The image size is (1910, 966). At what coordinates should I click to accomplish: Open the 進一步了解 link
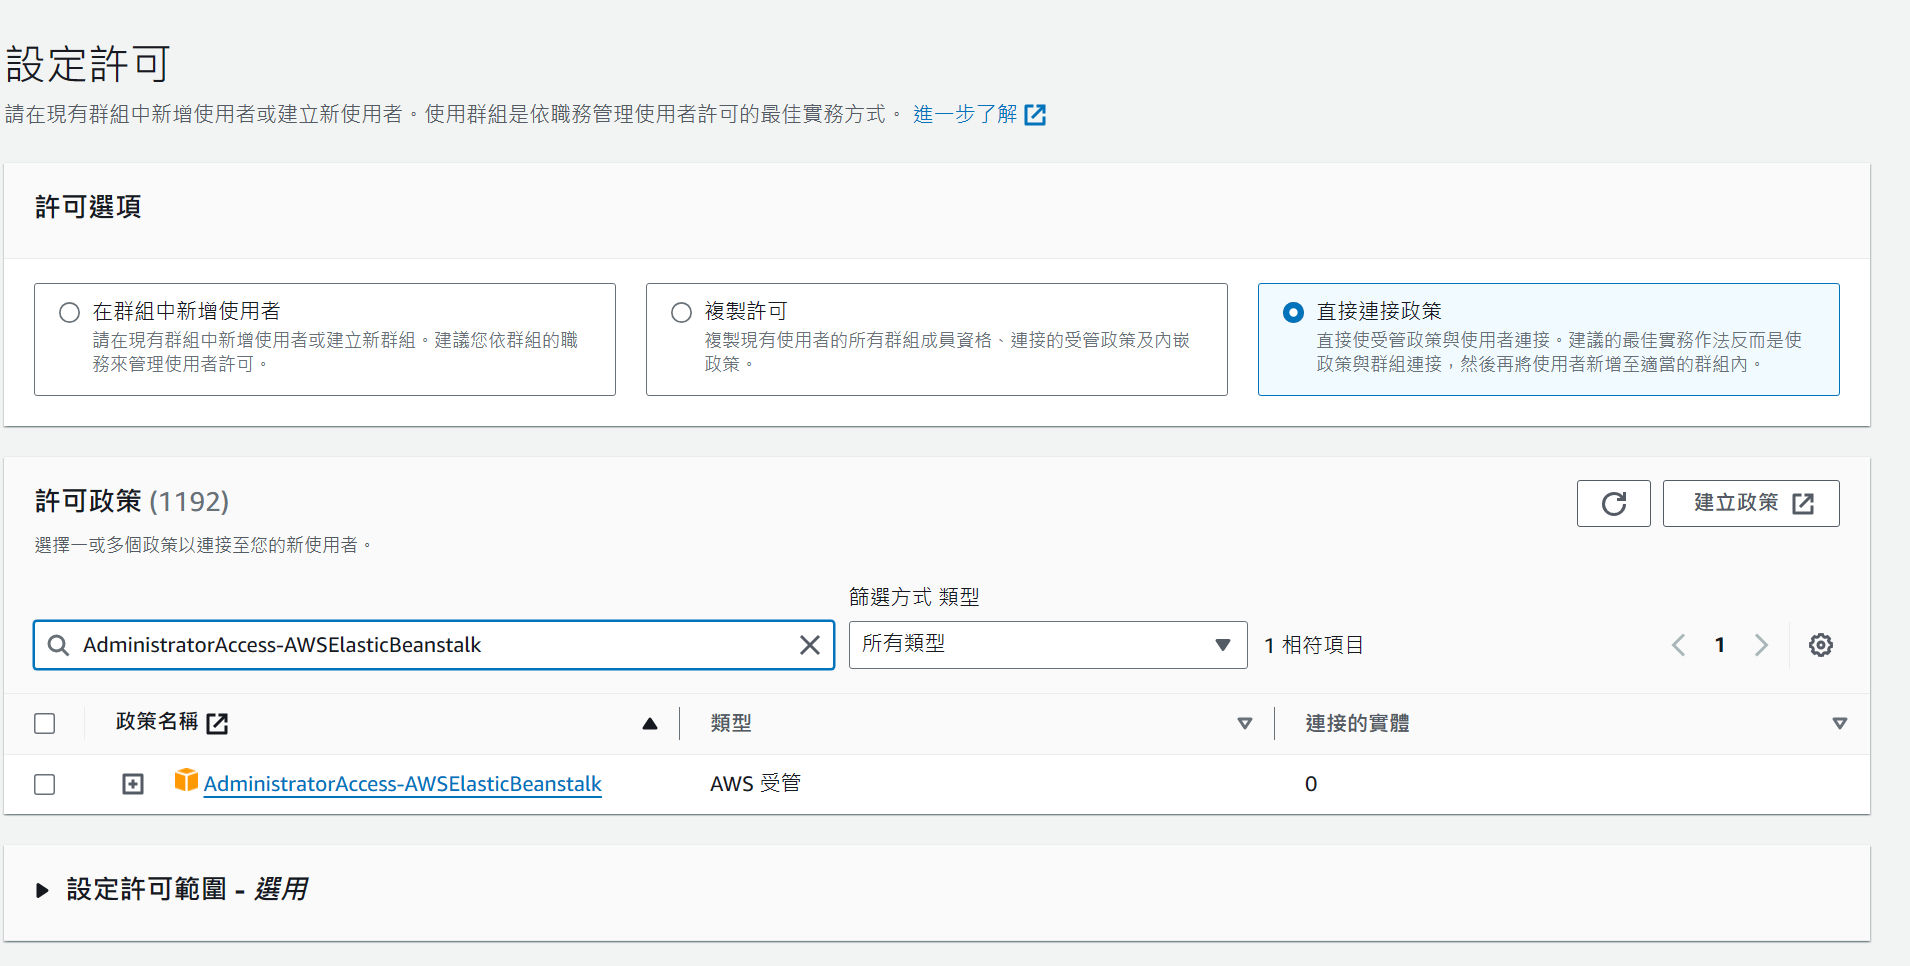pos(978,115)
